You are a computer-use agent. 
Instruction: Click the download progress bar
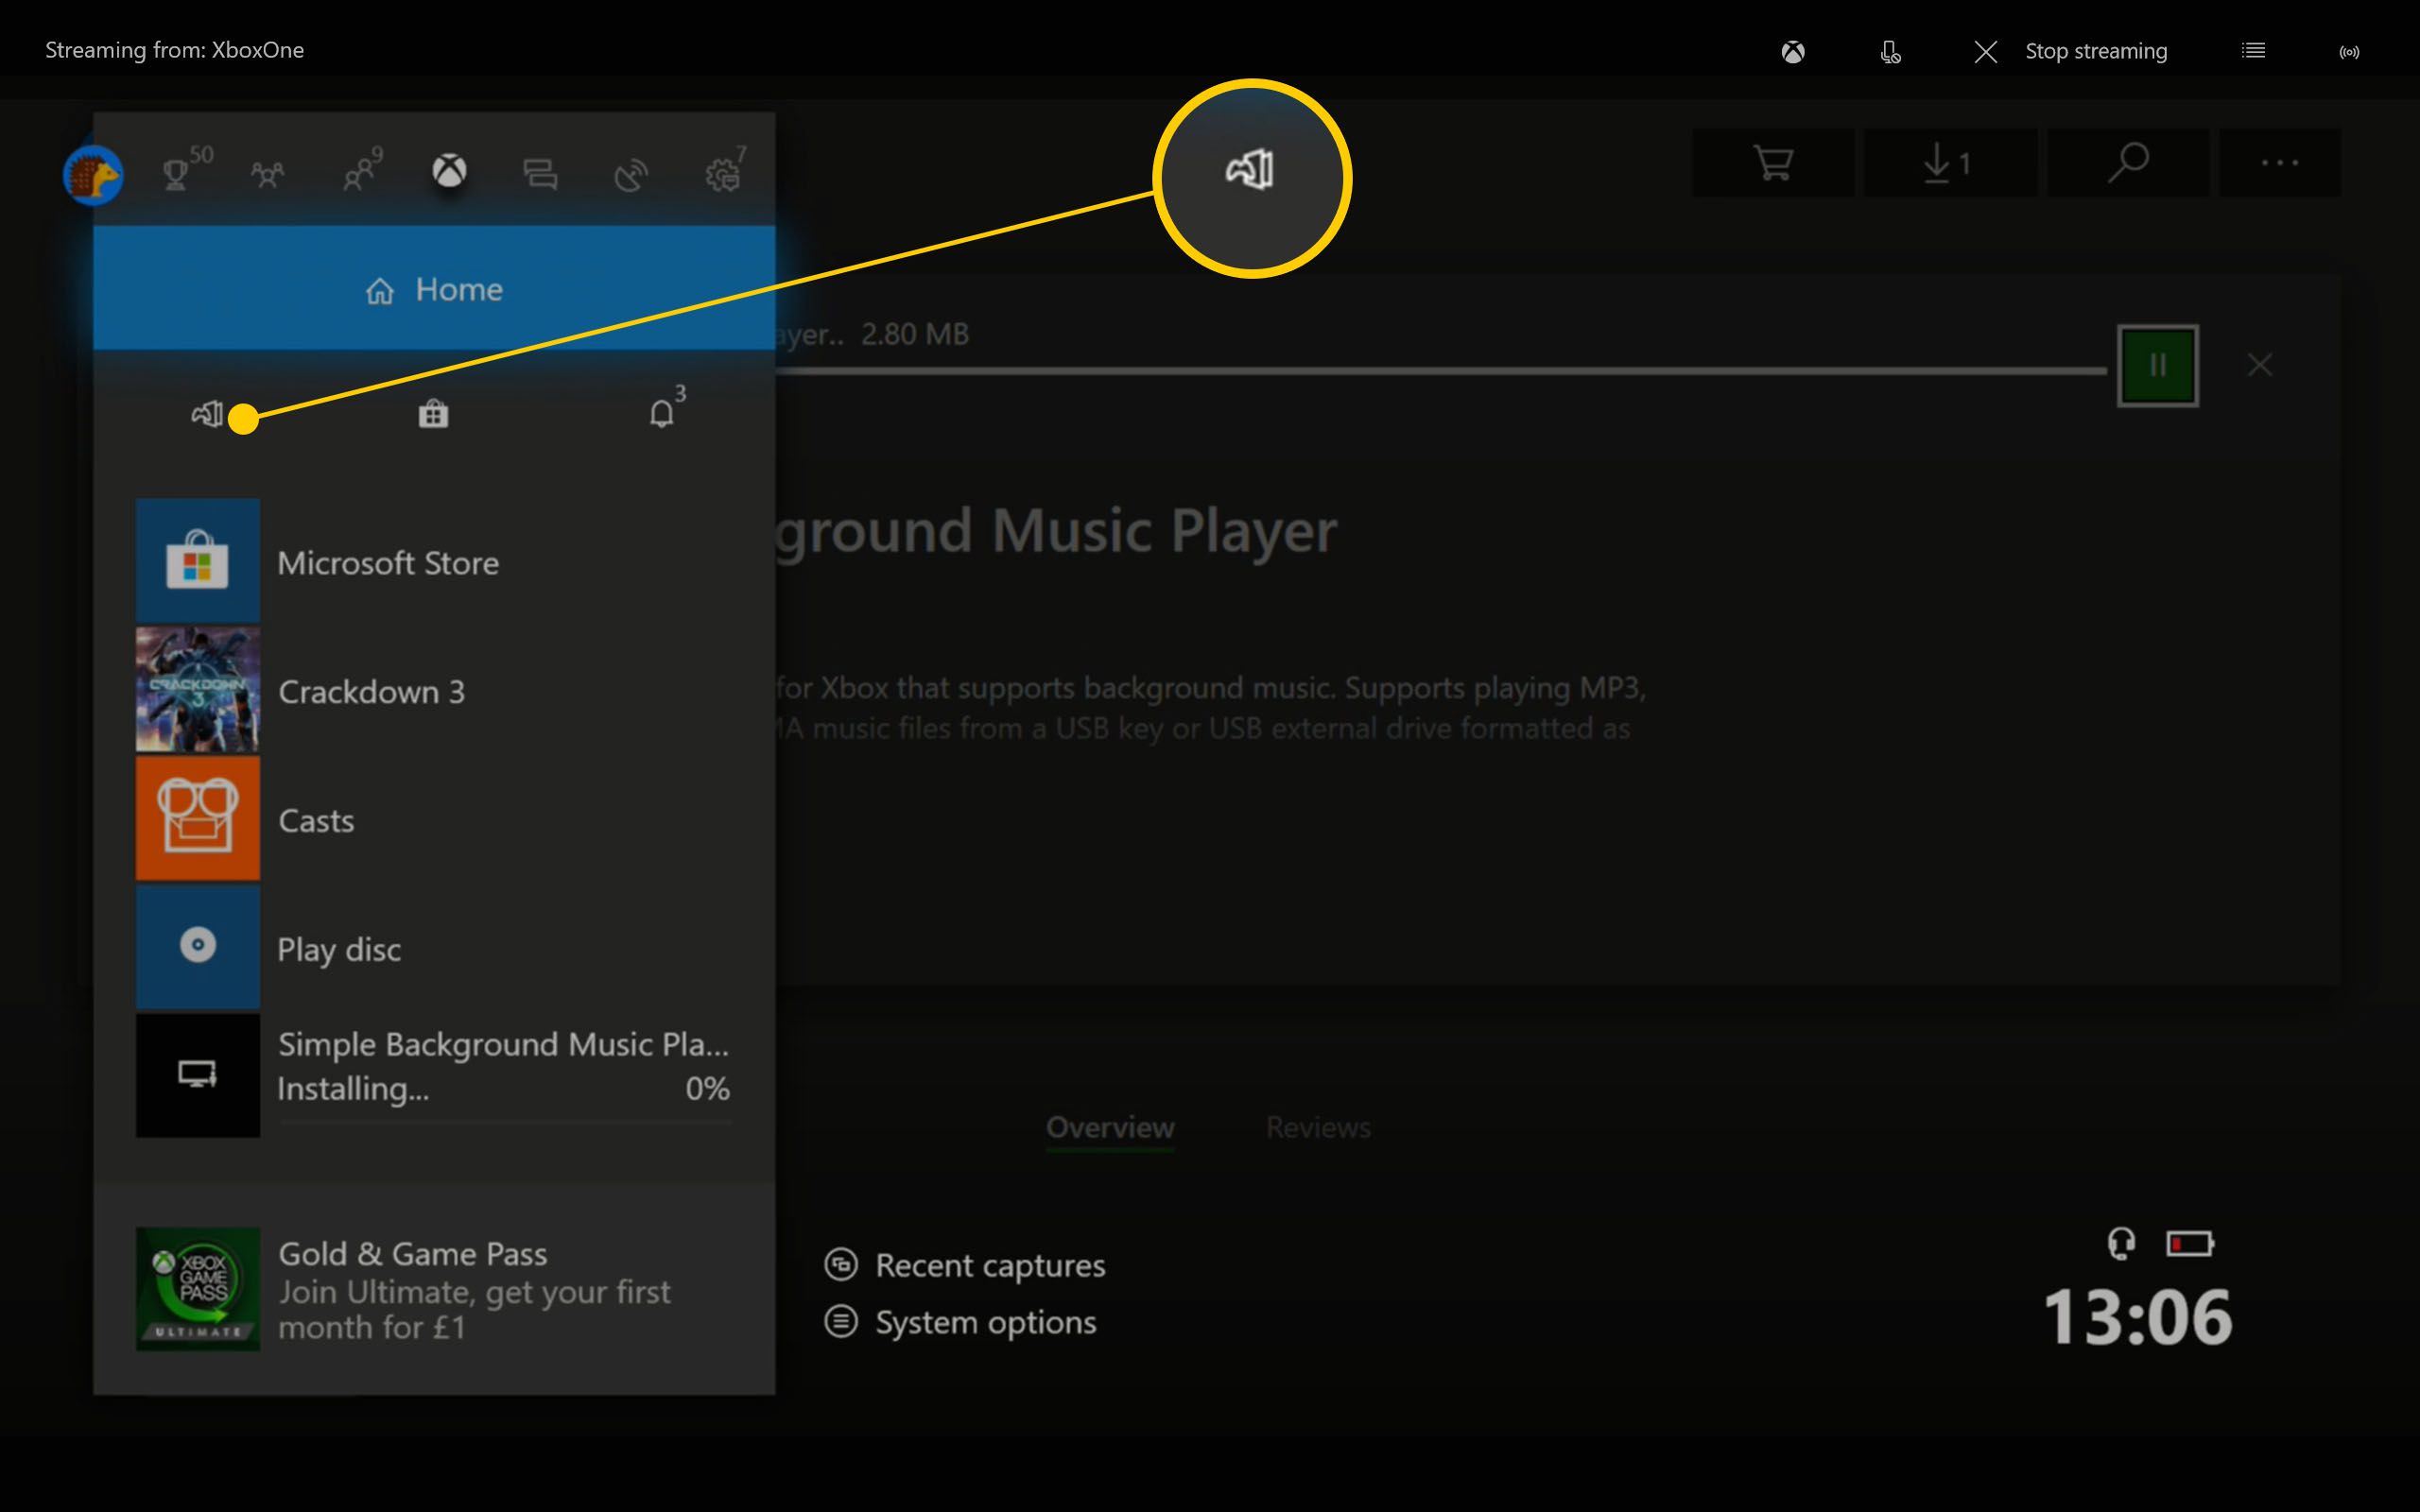(1441, 371)
